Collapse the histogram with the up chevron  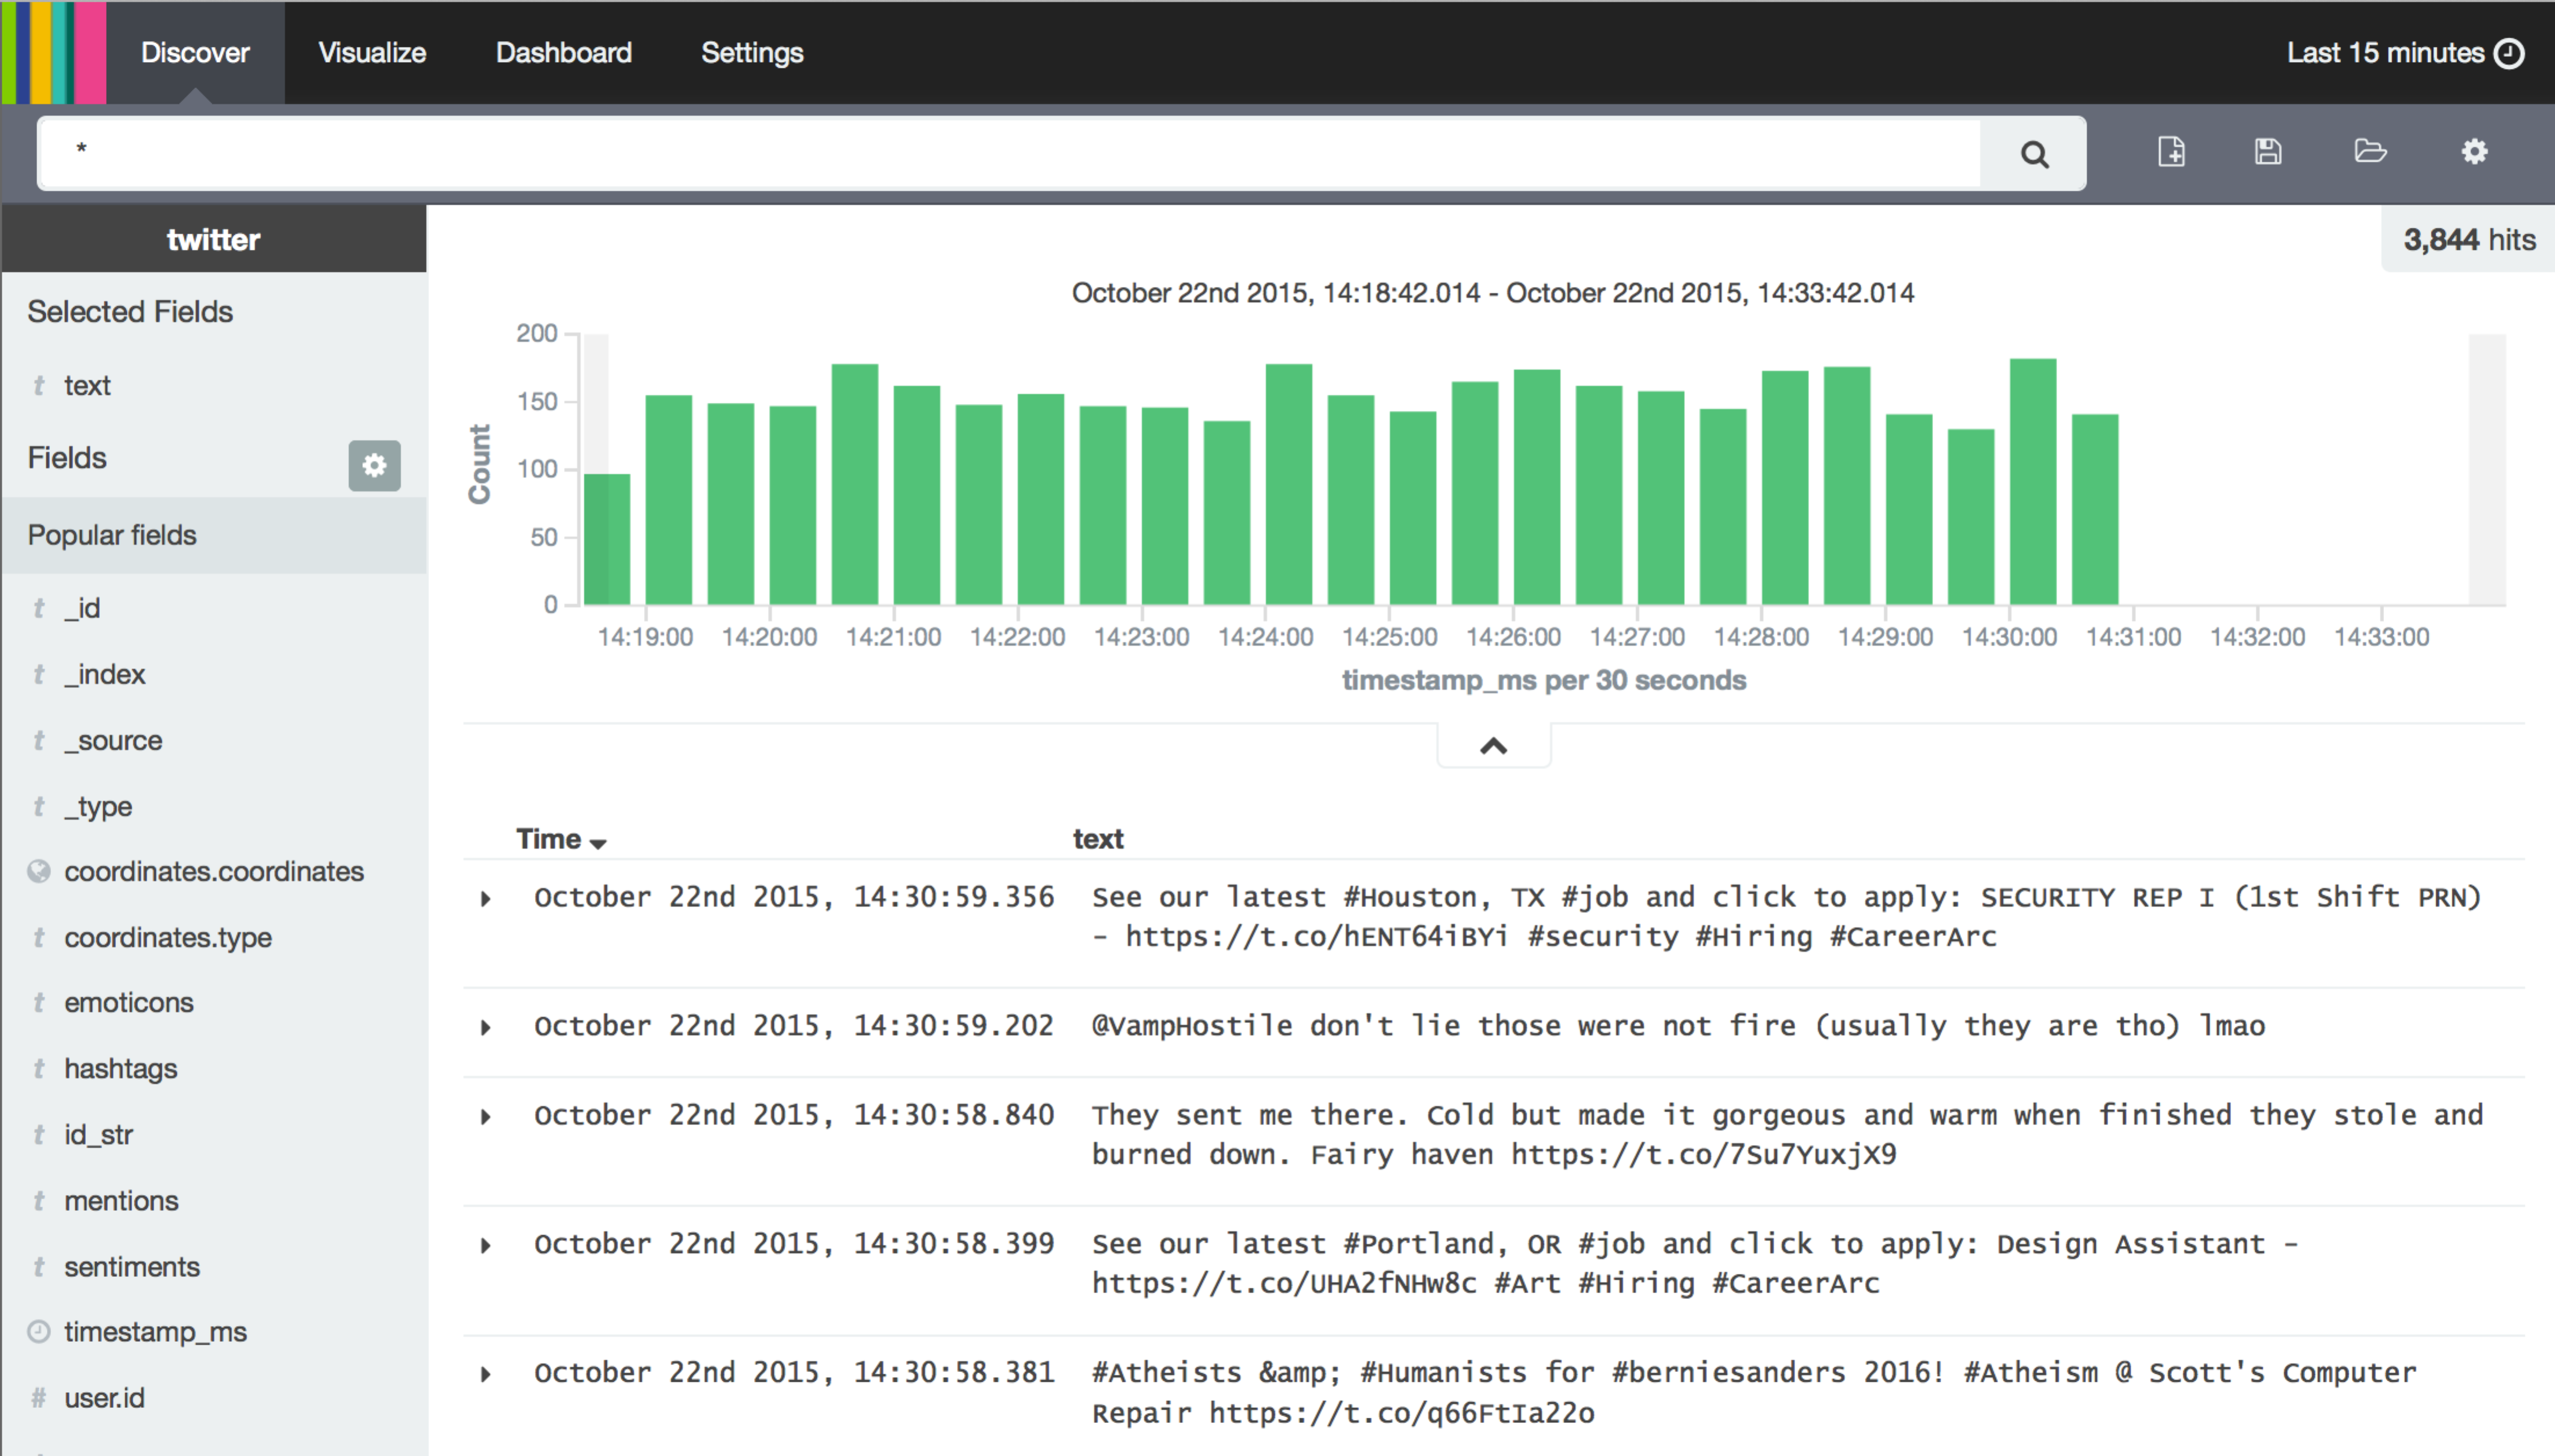click(x=1493, y=746)
